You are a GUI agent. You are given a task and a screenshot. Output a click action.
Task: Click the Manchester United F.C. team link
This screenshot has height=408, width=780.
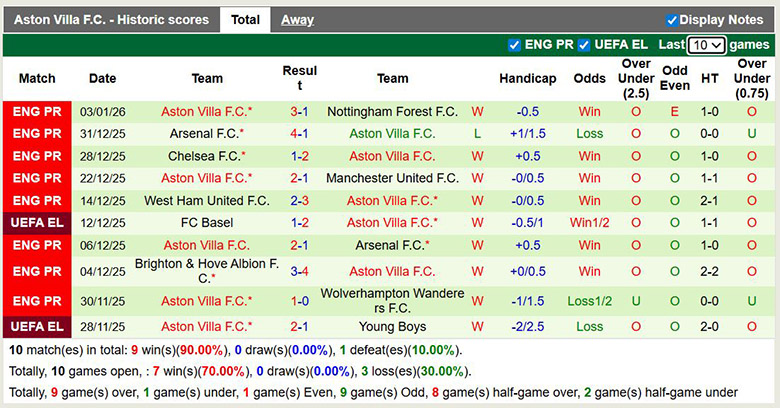(x=392, y=178)
